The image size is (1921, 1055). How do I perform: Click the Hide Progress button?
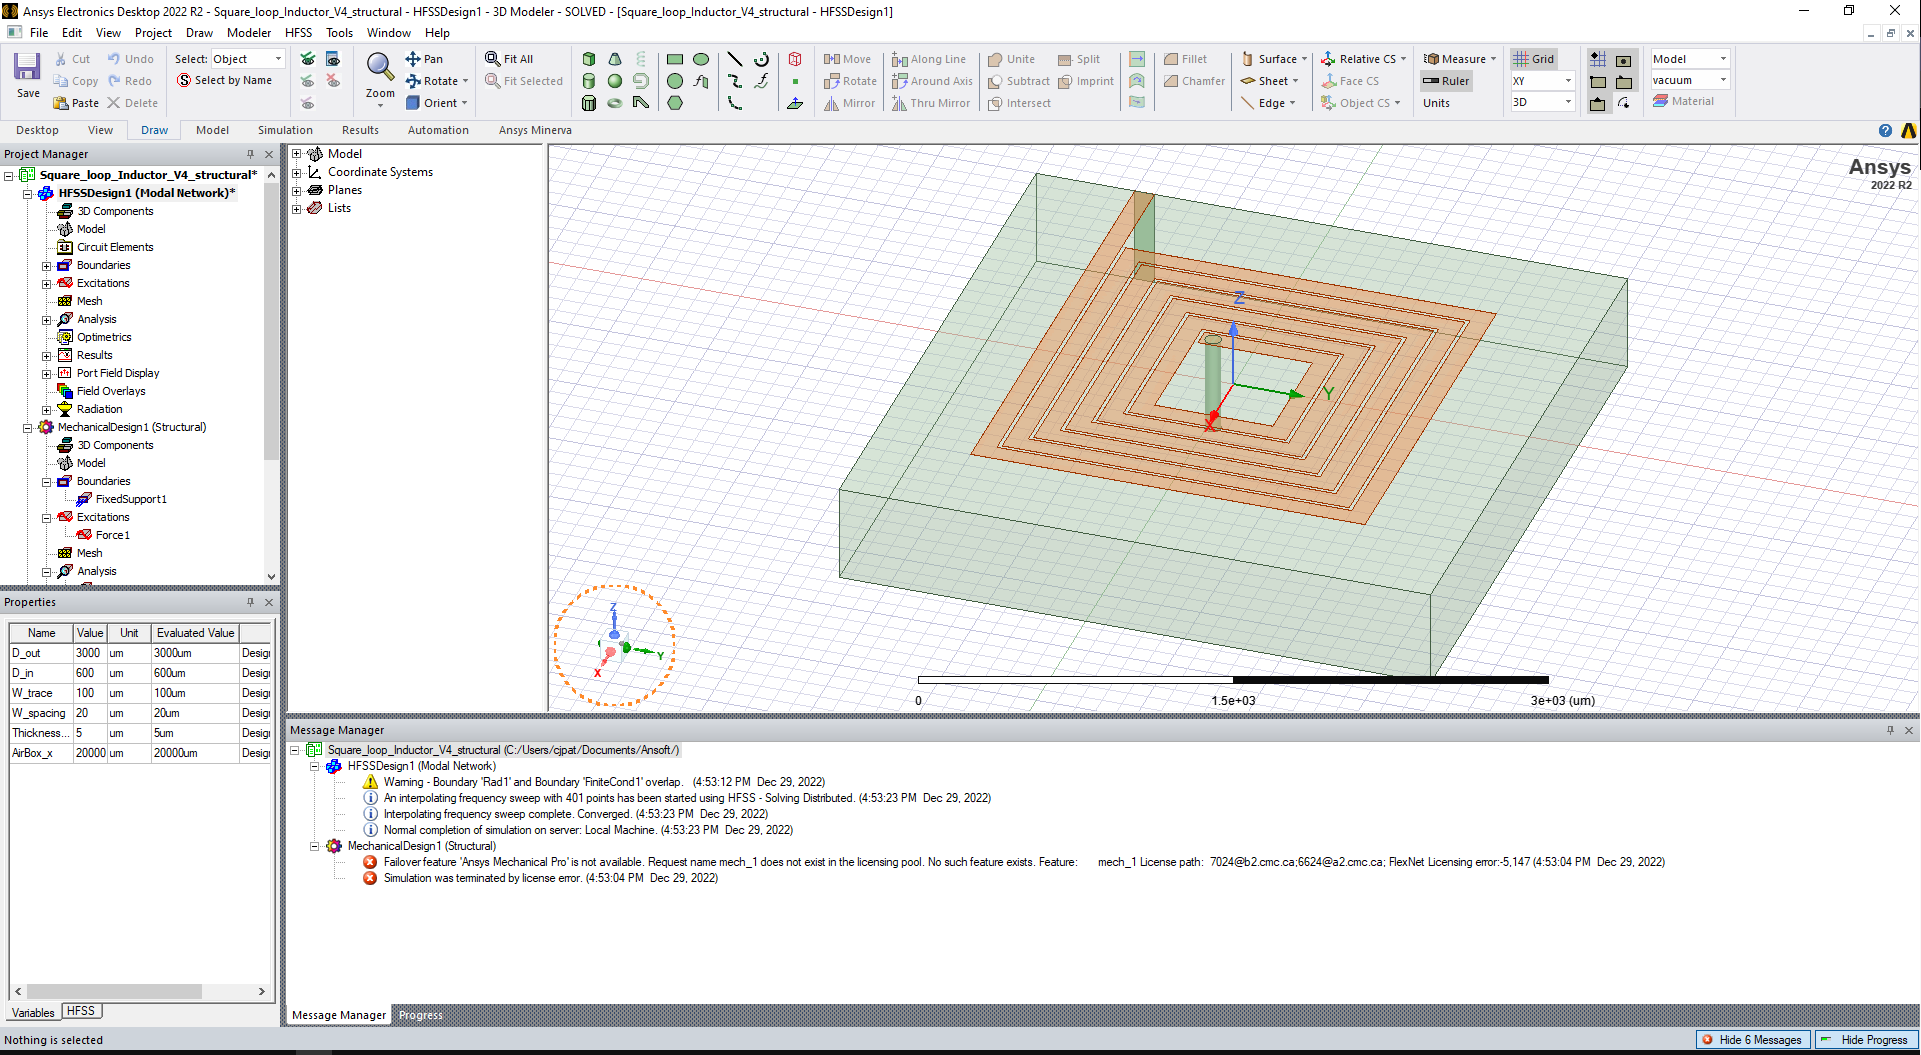pyautogui.click(x=1866, y=1040)
